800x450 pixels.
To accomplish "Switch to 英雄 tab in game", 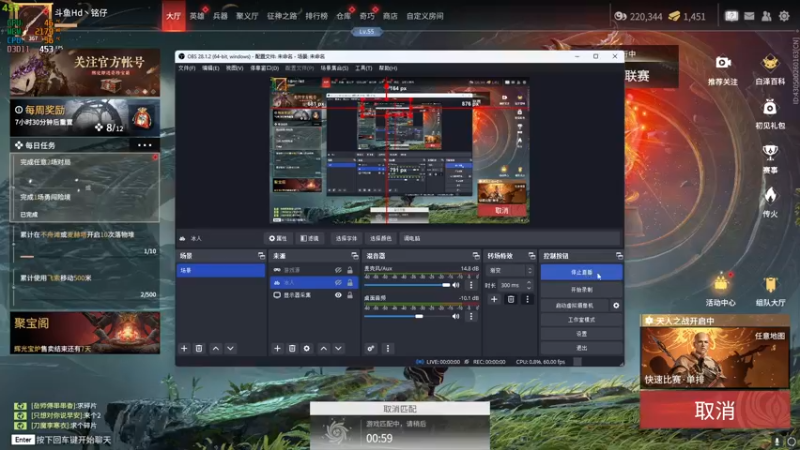I will point(197,16).
